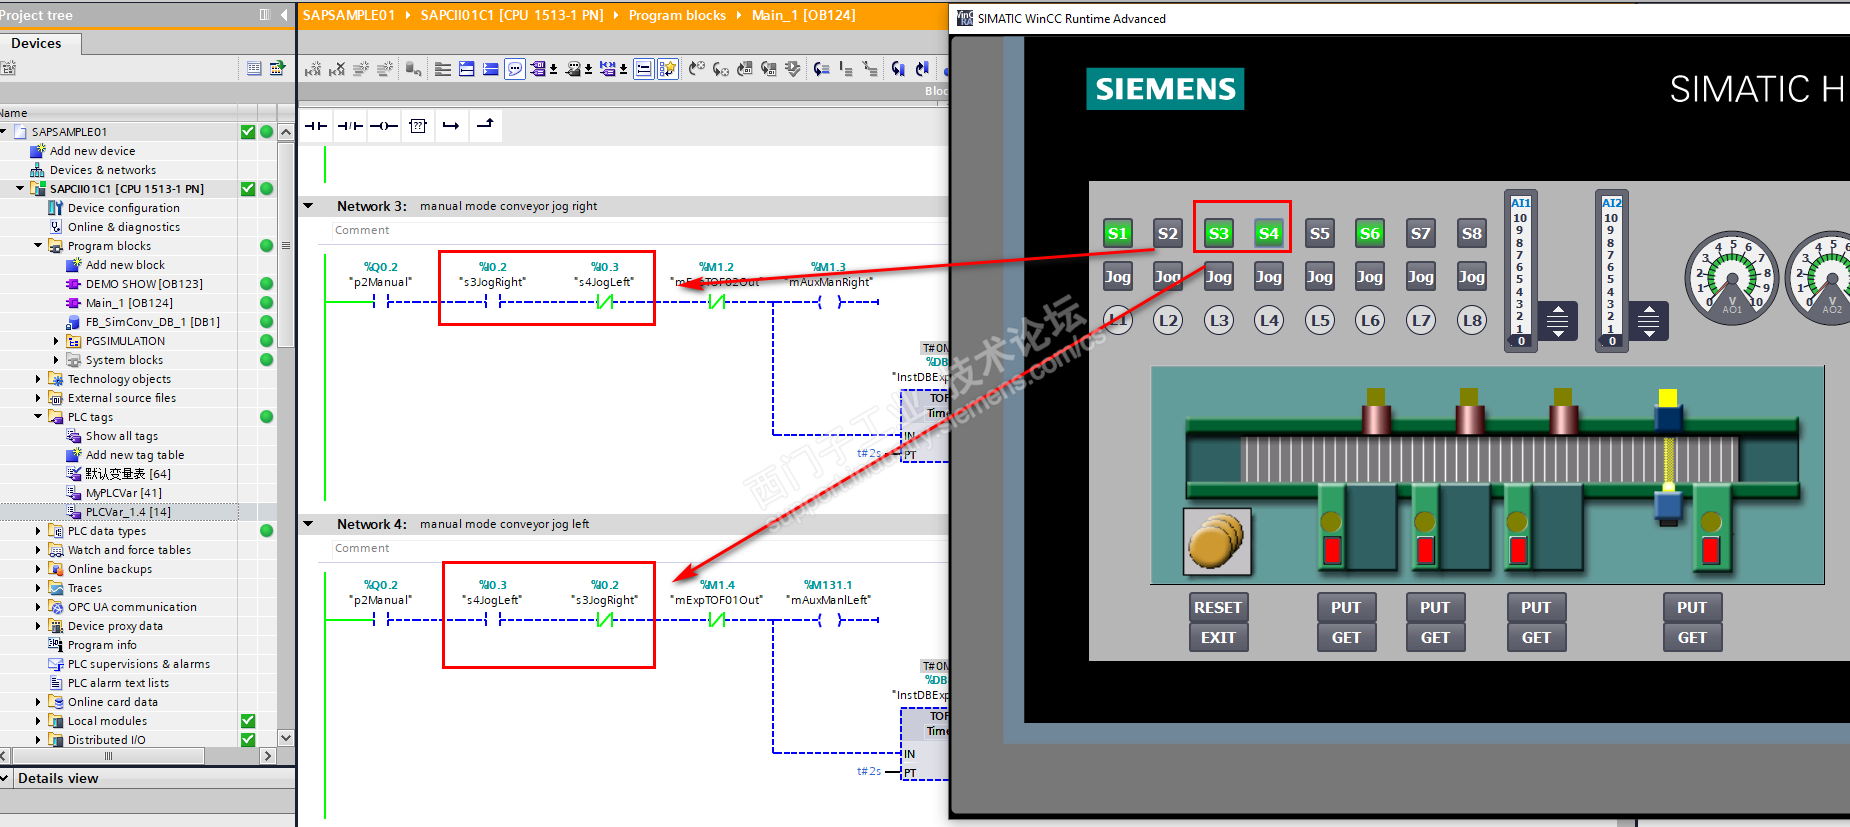Click the RESET button on HMI
Screen dimensions: 1850x827
1217,607
